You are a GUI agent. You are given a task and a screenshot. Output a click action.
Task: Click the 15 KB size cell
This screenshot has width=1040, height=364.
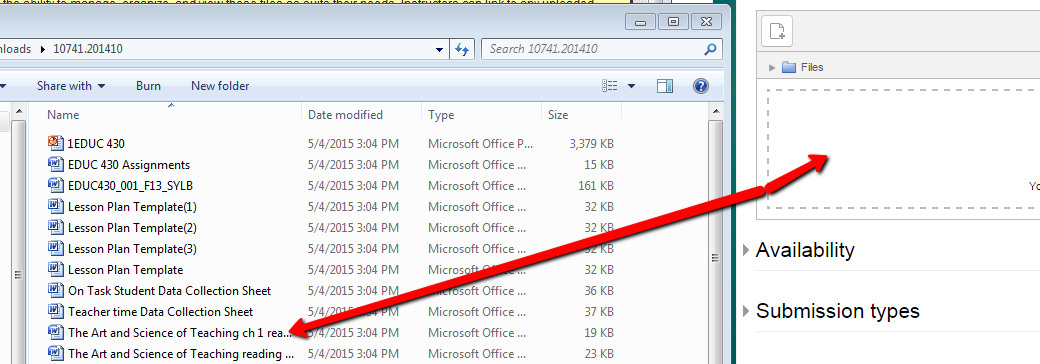pos(598,164)
